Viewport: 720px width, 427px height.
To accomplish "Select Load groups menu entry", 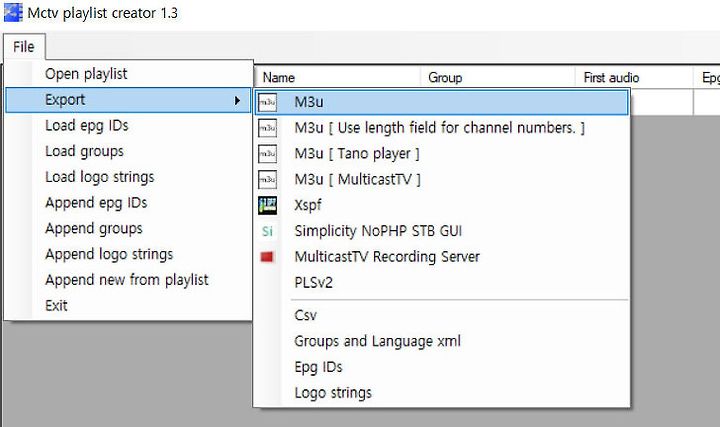I will 129,151.
